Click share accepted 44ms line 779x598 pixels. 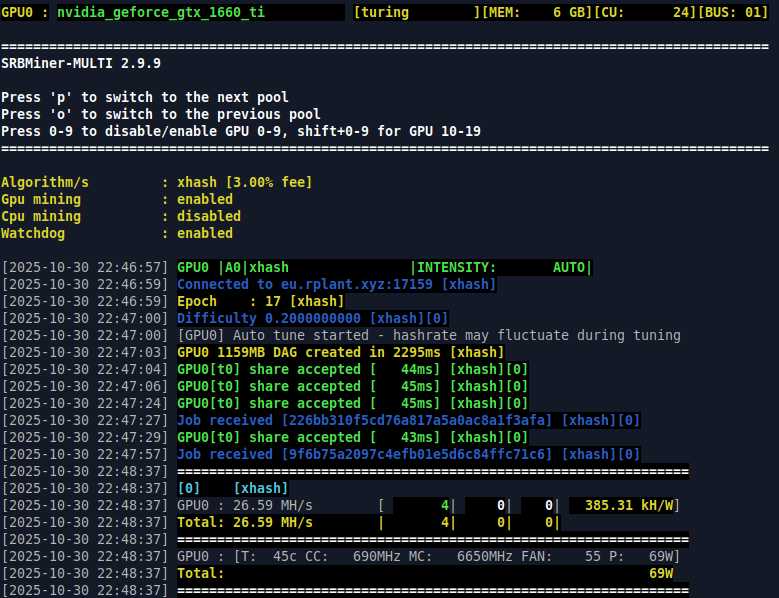352,369
